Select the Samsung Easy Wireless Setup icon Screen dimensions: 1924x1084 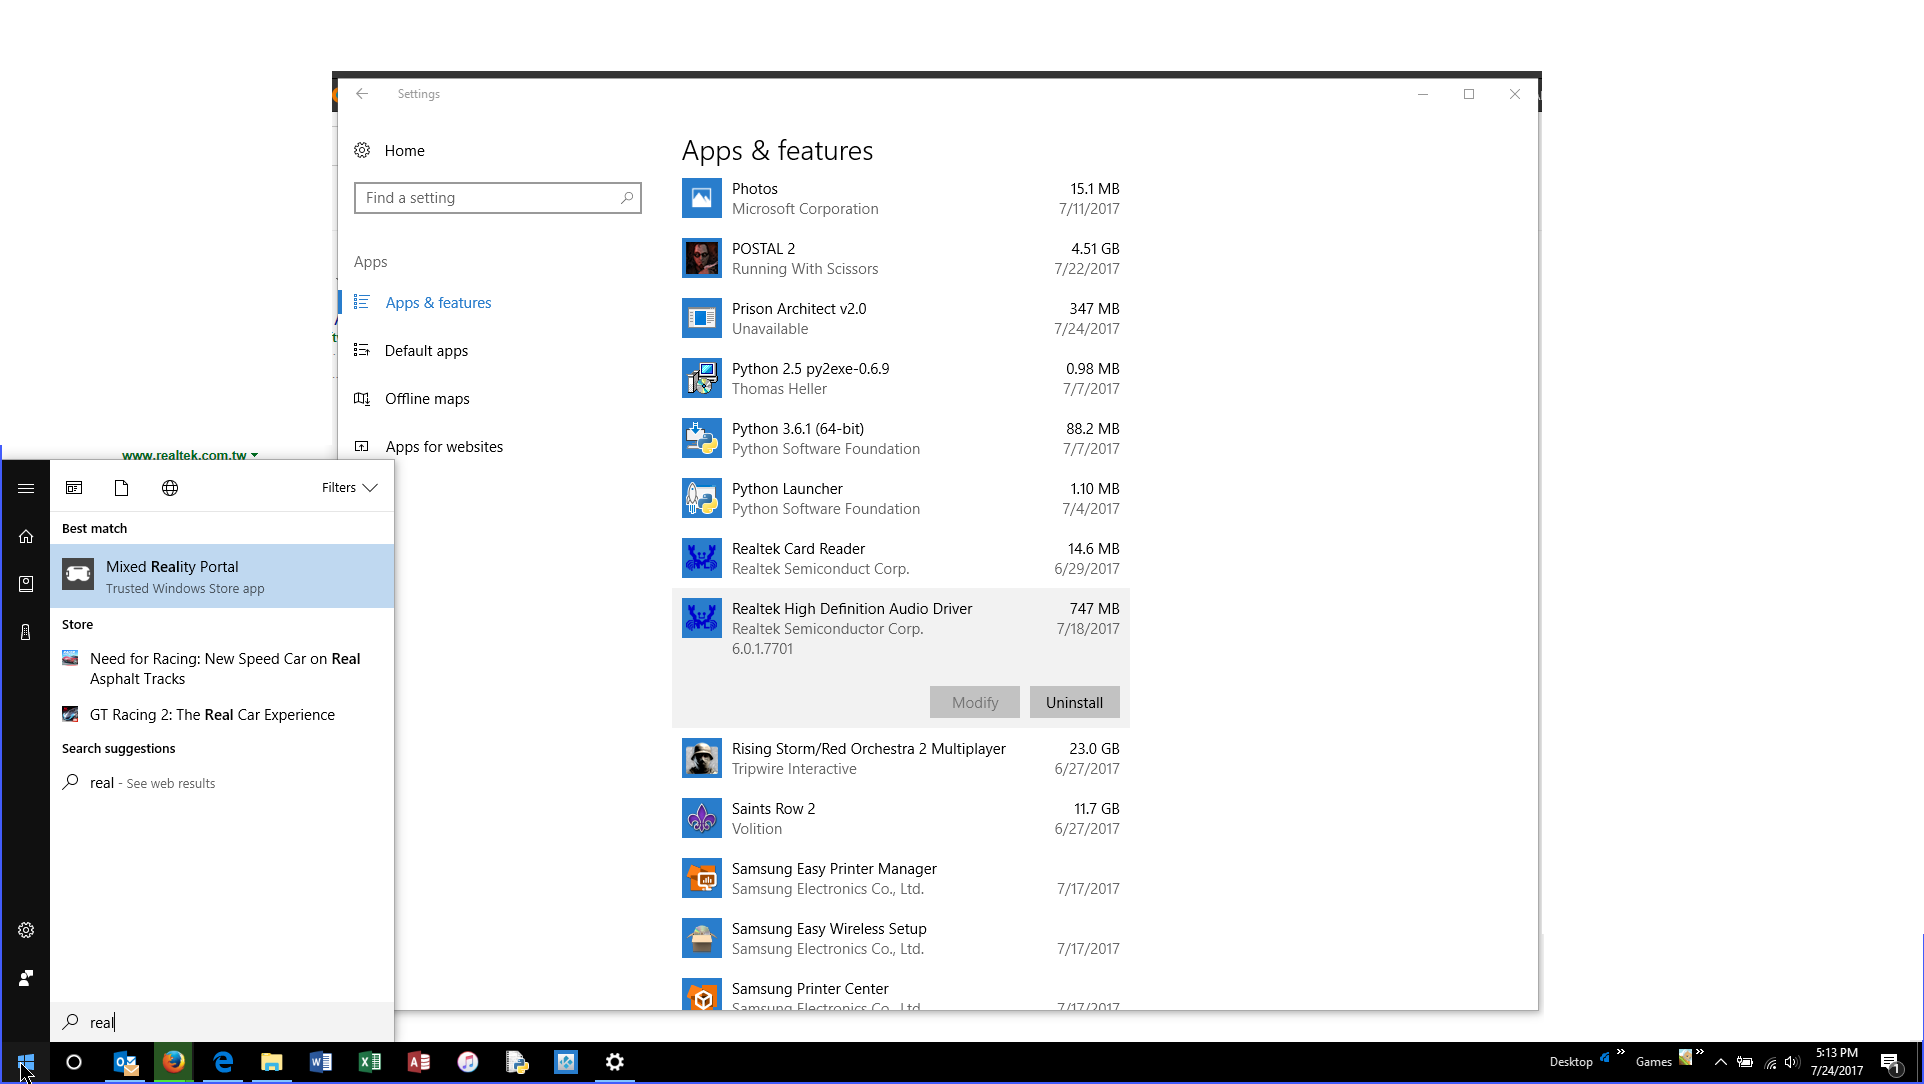(x=701, y=938)
